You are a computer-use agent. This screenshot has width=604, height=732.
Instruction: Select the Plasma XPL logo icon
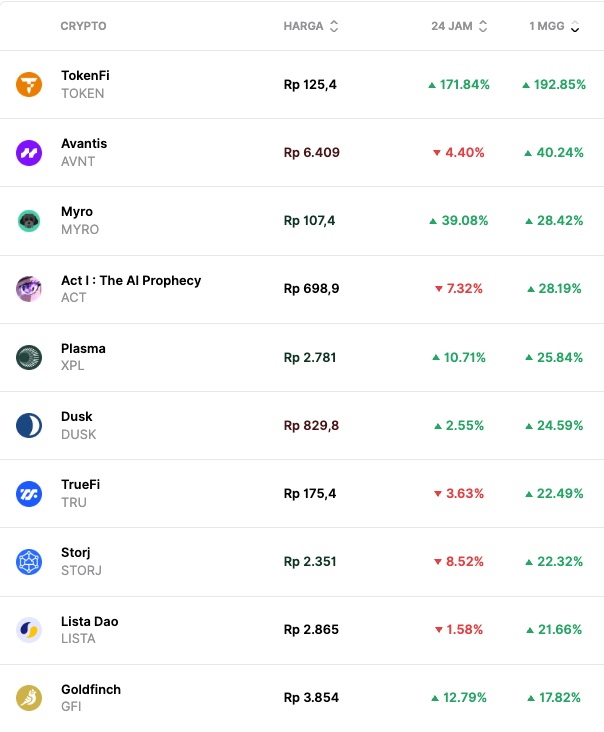point(29,357)
